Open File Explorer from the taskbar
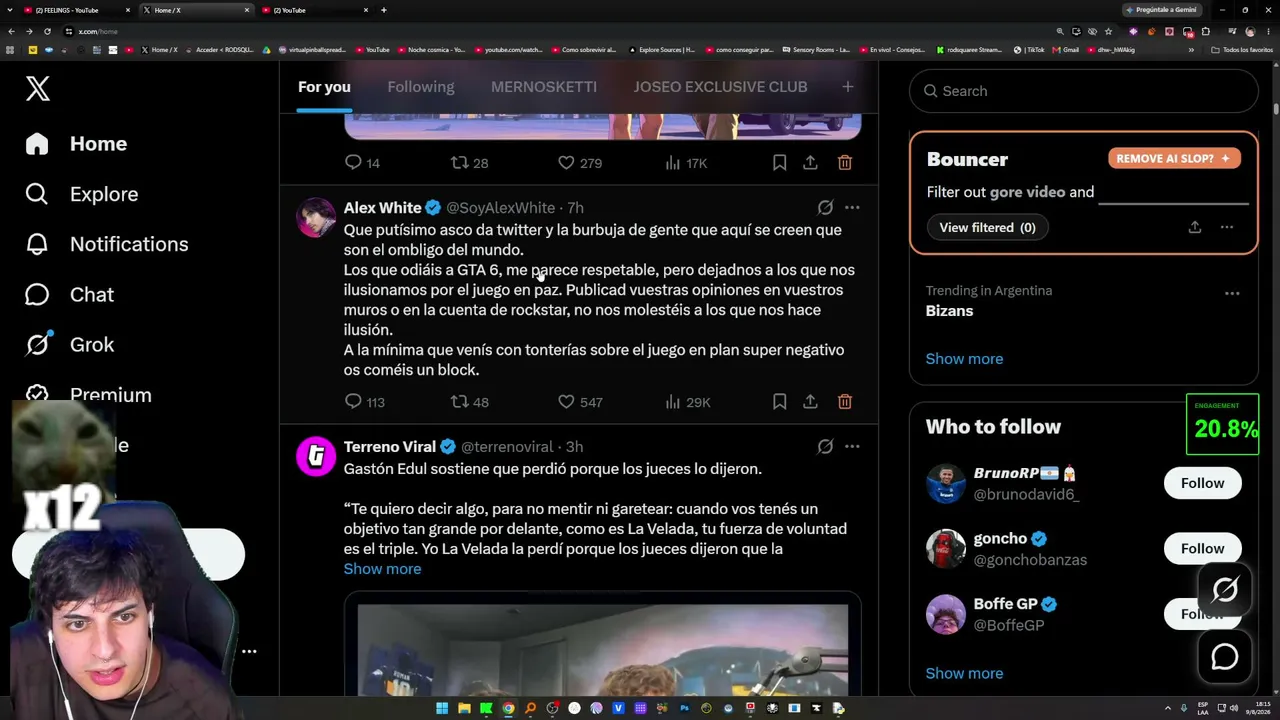1280x720 pixels. coord(464,708)
